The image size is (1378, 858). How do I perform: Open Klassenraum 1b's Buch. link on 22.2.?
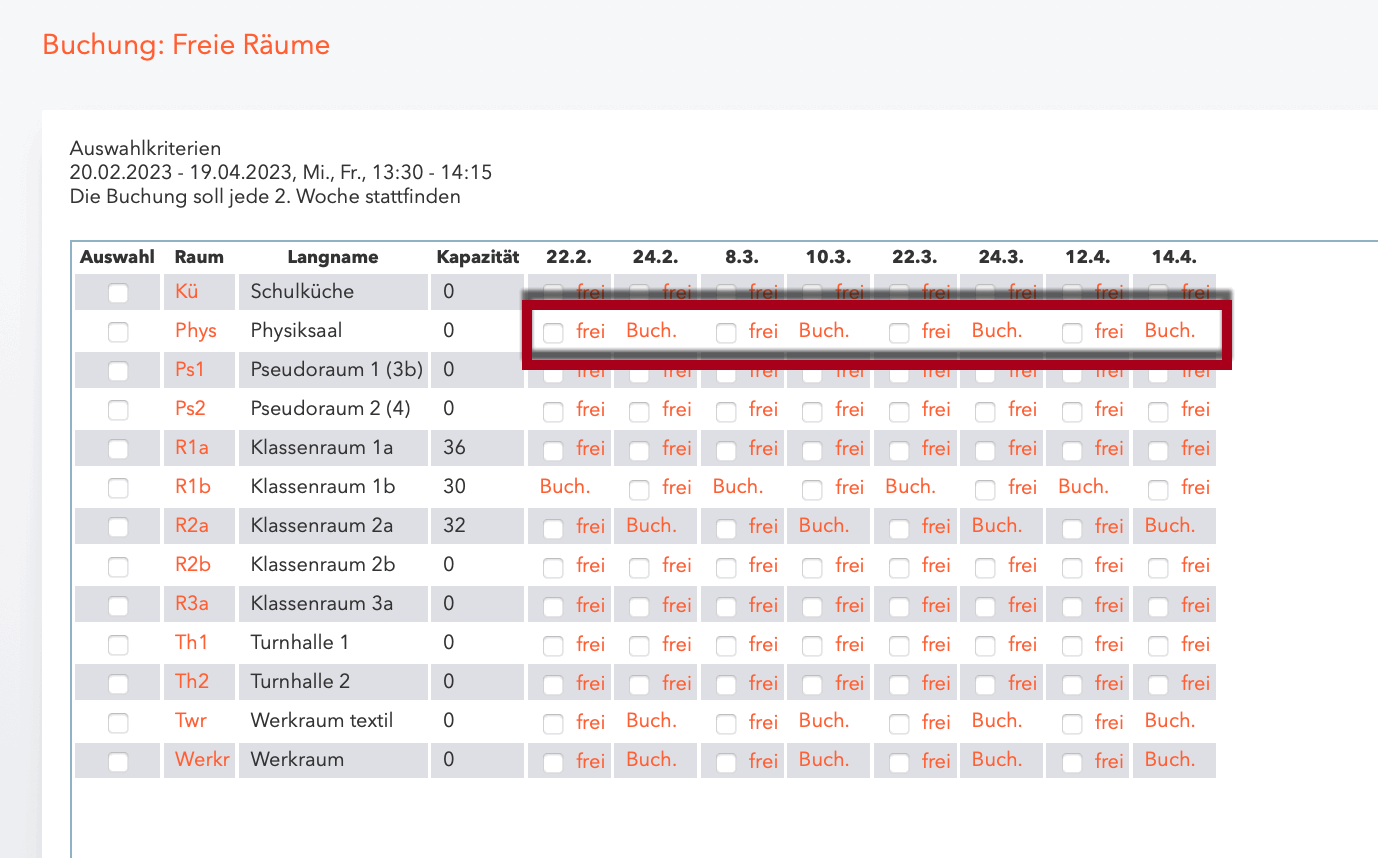click(565, 486)
